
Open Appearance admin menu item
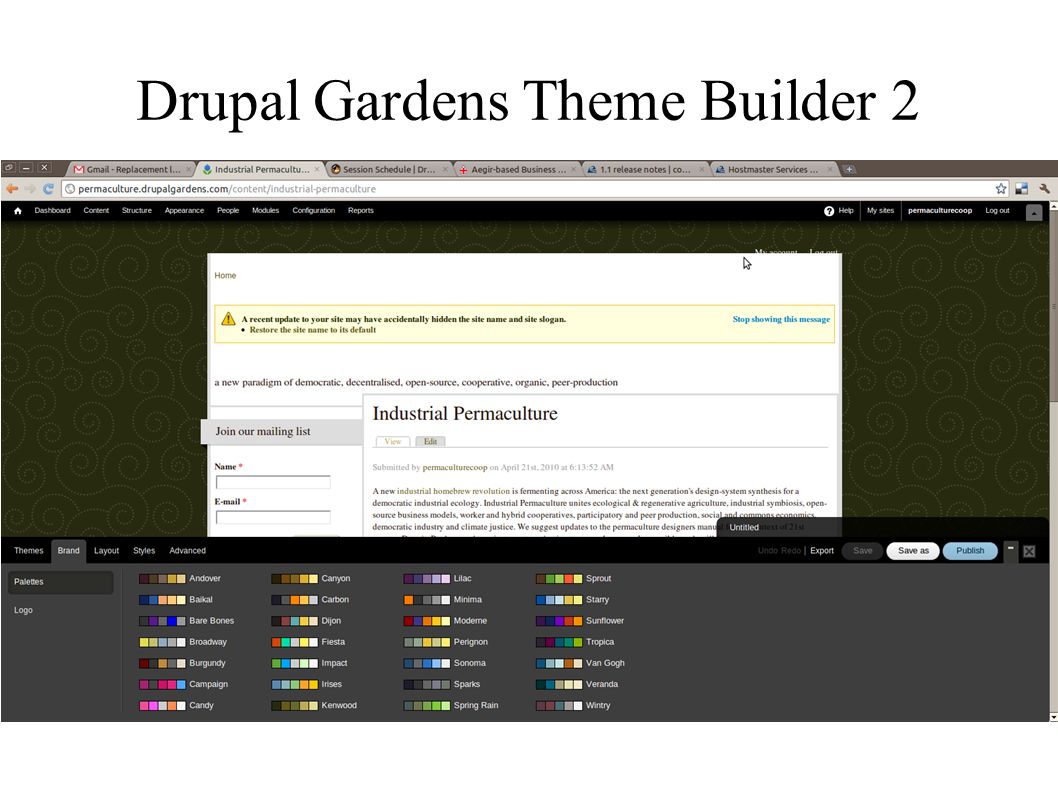184,211
